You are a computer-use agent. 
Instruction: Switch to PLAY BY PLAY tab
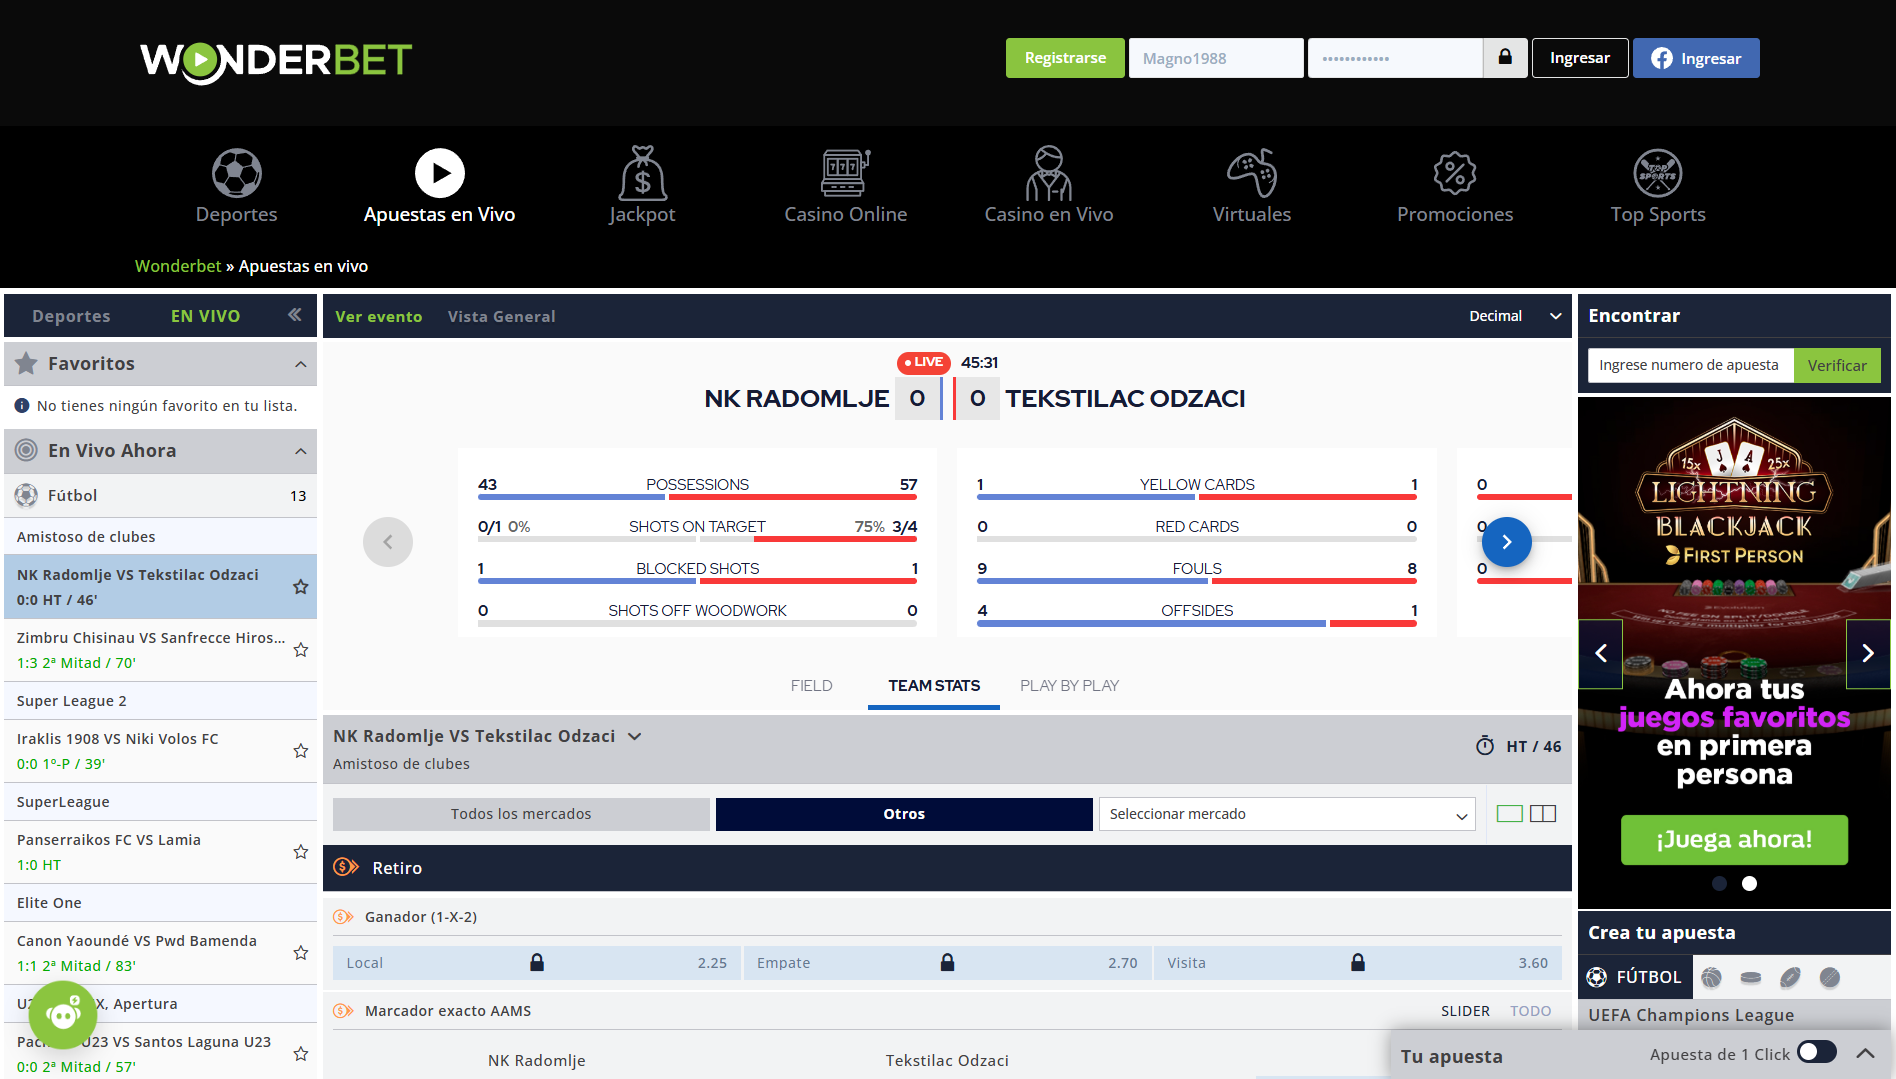point(1069,686)
